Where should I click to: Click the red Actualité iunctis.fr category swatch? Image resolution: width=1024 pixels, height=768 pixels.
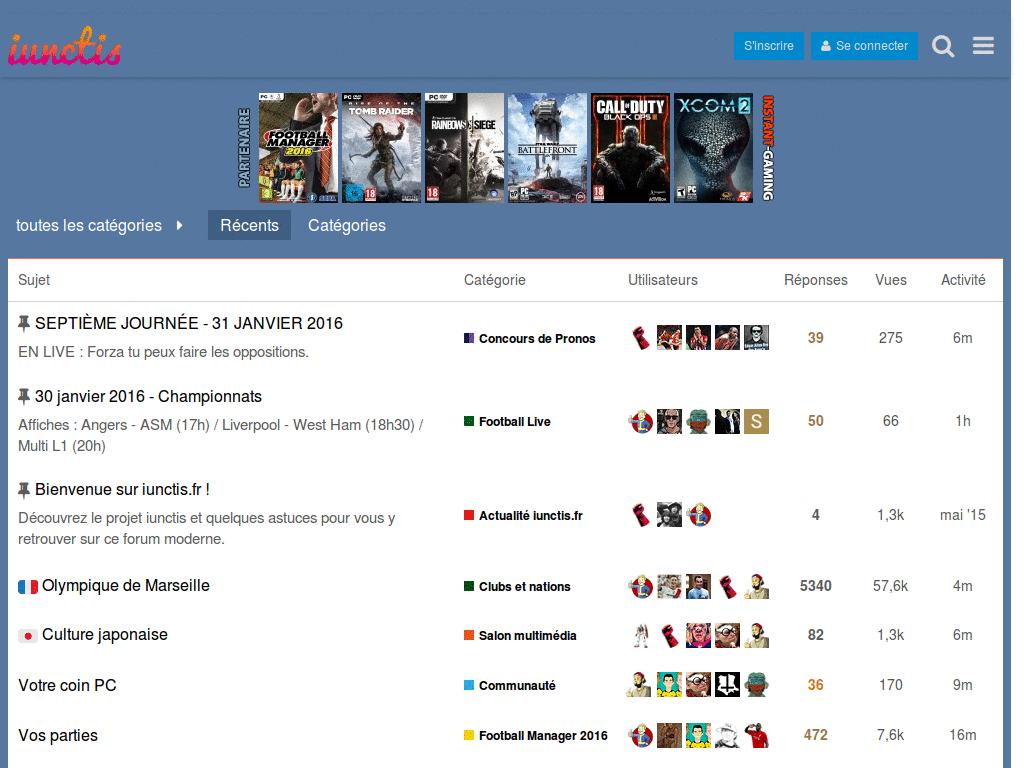click(469, 516)
